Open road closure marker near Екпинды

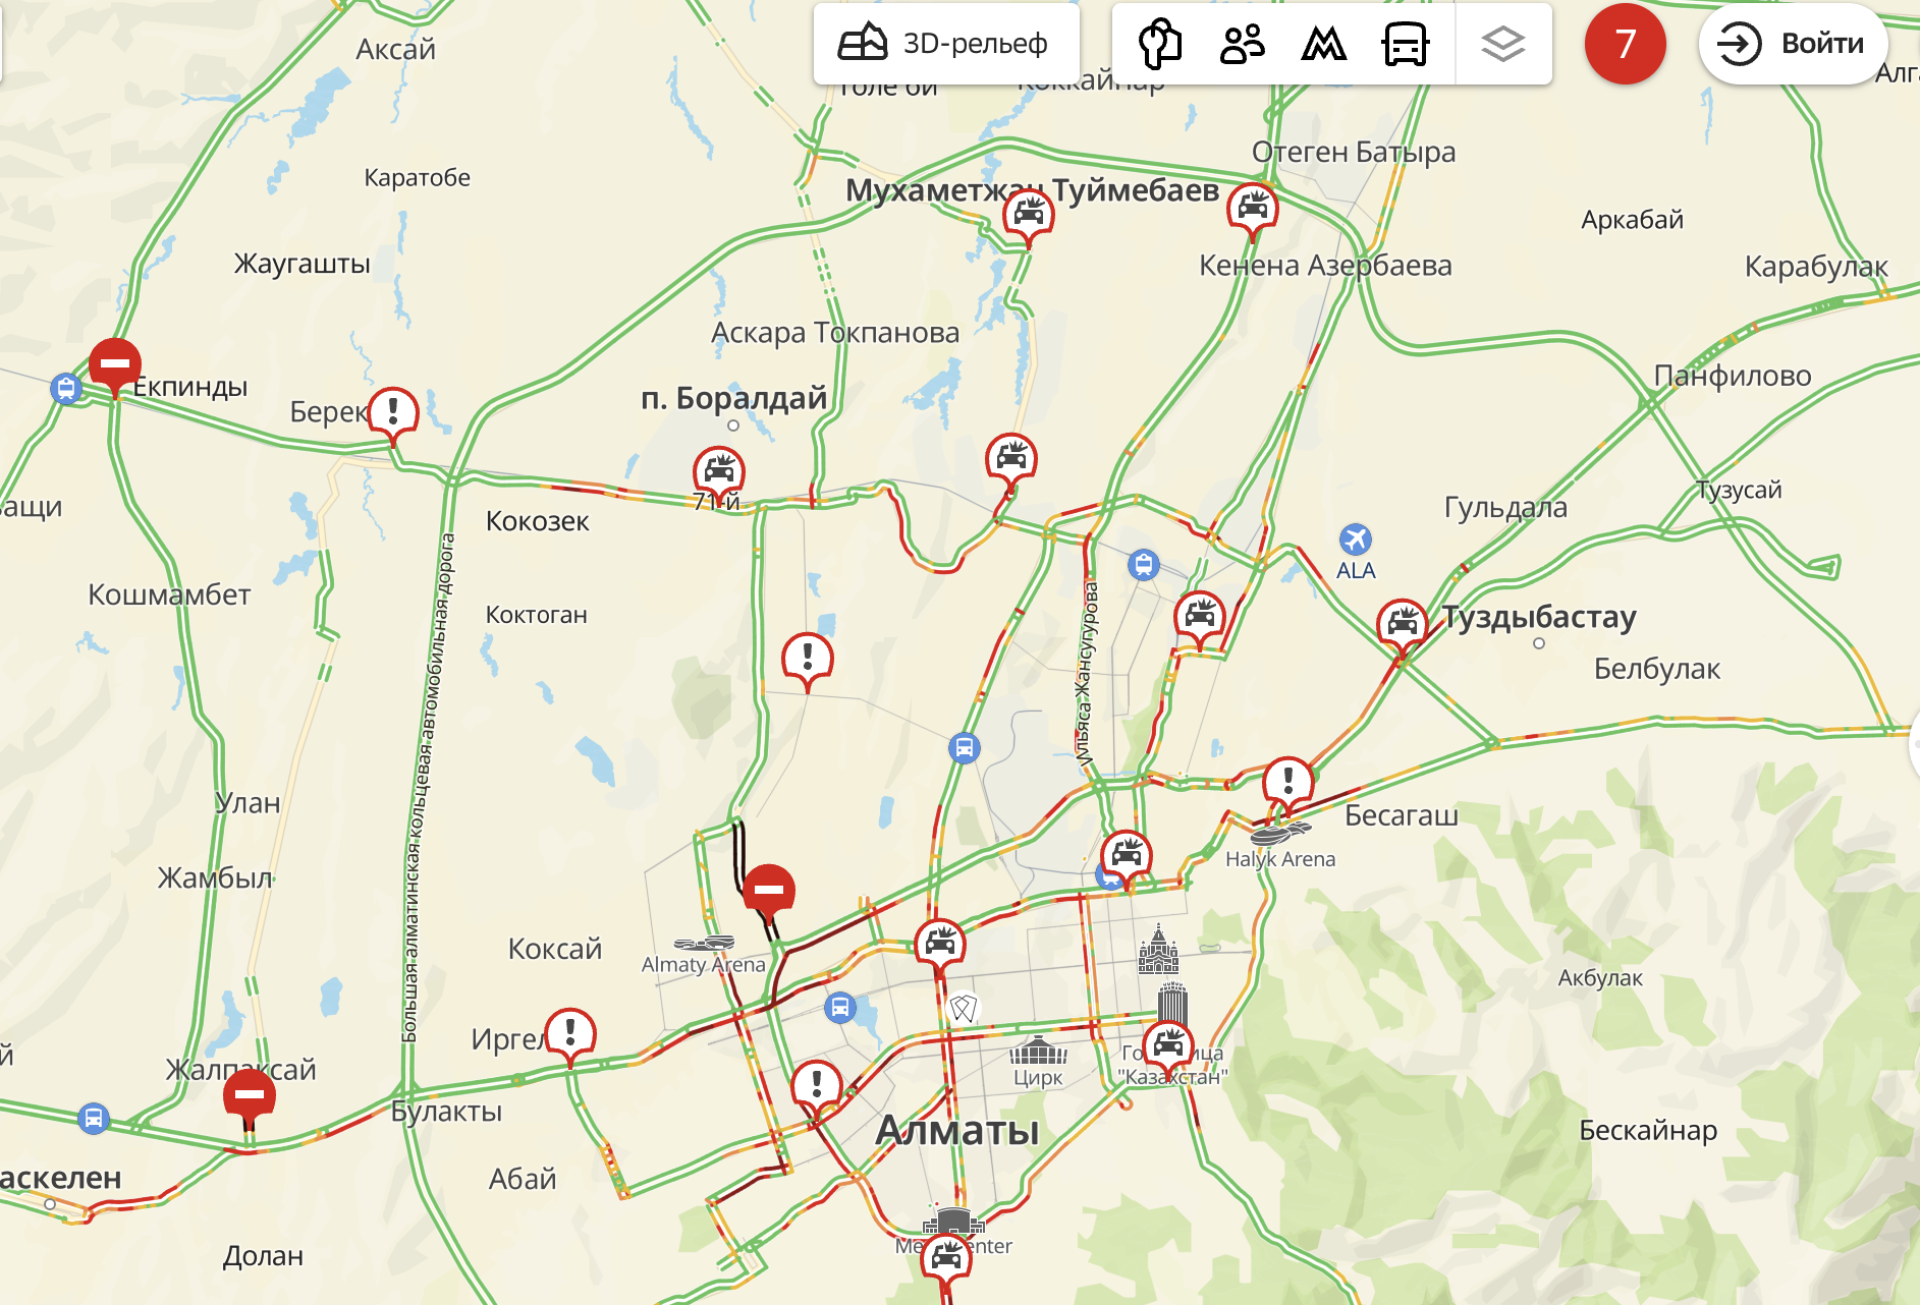point(115,364)
